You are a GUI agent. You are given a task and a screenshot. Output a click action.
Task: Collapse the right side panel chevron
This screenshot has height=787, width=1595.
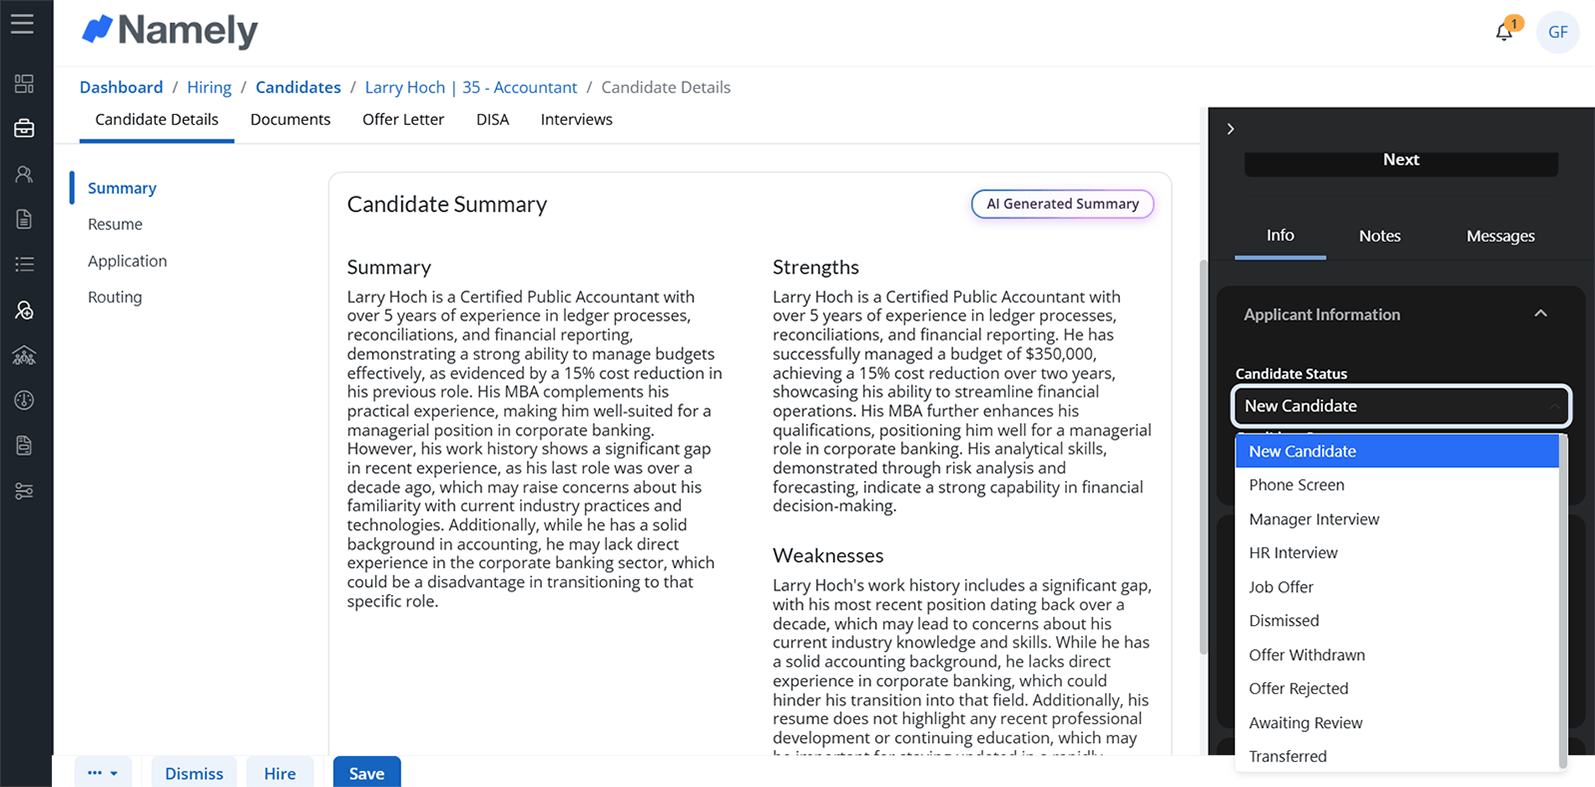pos(1231,129)
